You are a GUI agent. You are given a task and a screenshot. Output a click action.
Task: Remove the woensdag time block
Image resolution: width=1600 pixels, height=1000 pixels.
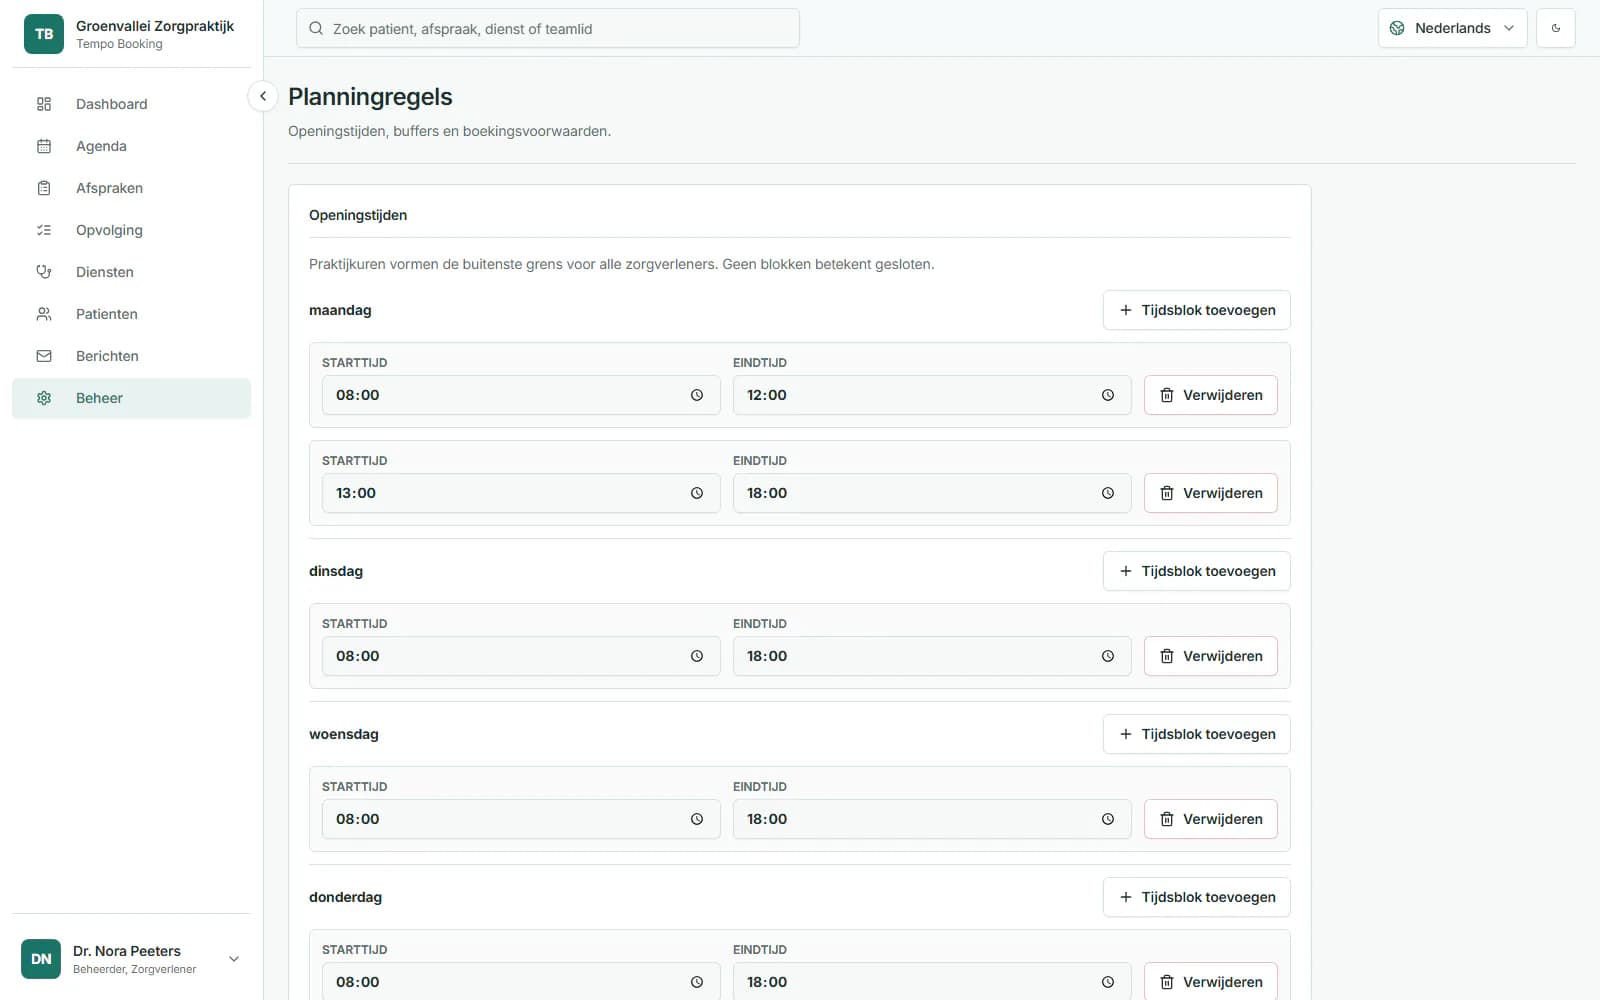coord(1210,819)
